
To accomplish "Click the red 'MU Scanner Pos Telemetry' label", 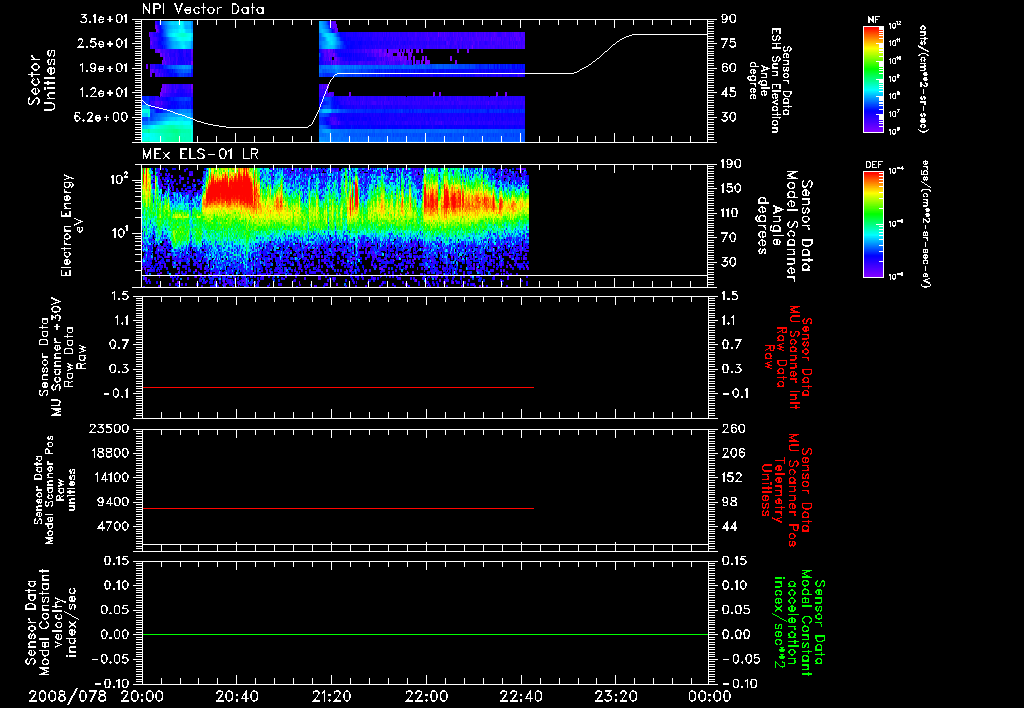I will tap(786, 489).
